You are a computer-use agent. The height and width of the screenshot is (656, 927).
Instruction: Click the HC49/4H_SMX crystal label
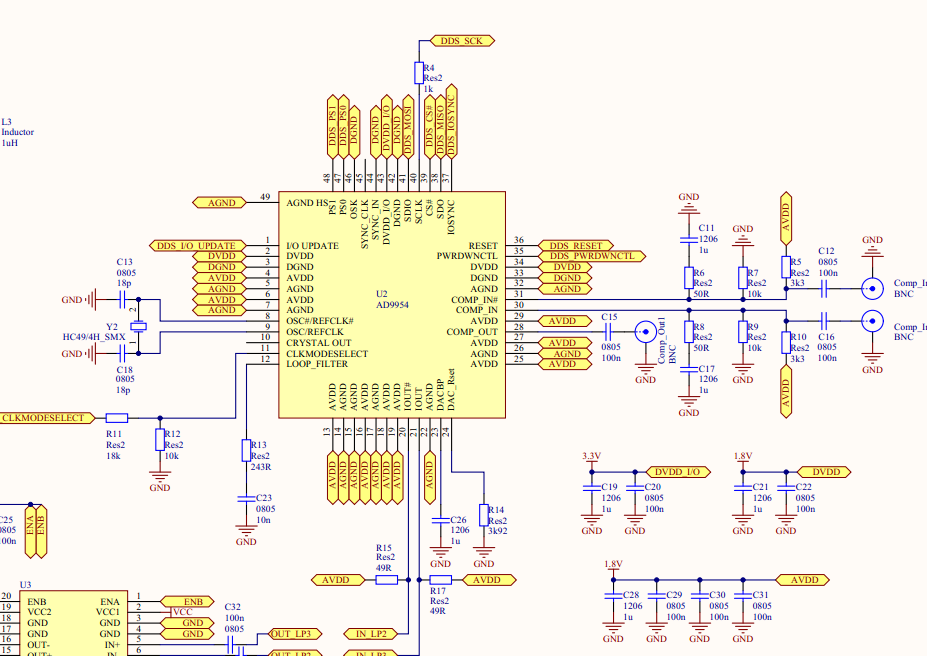[x=94, y=337]
